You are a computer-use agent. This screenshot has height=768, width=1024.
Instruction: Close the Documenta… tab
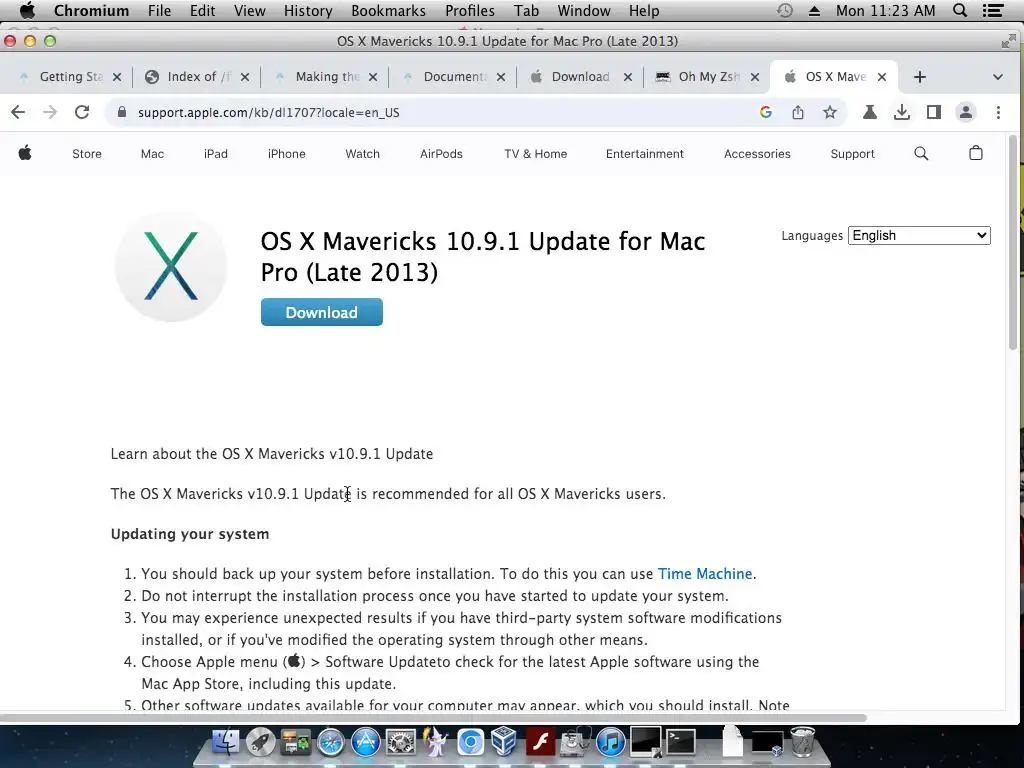click(501, 77)
